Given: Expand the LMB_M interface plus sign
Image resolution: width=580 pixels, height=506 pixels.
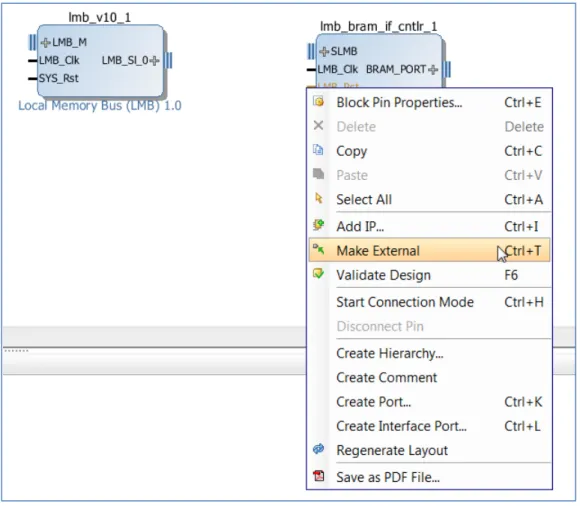Looking at the screenshot, I should (45, 43).
